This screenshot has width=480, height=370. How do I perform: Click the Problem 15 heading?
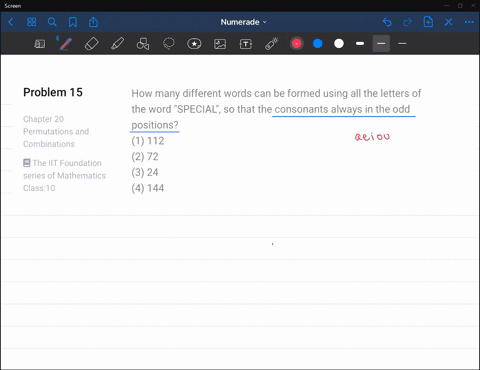[x=53, y=92]
